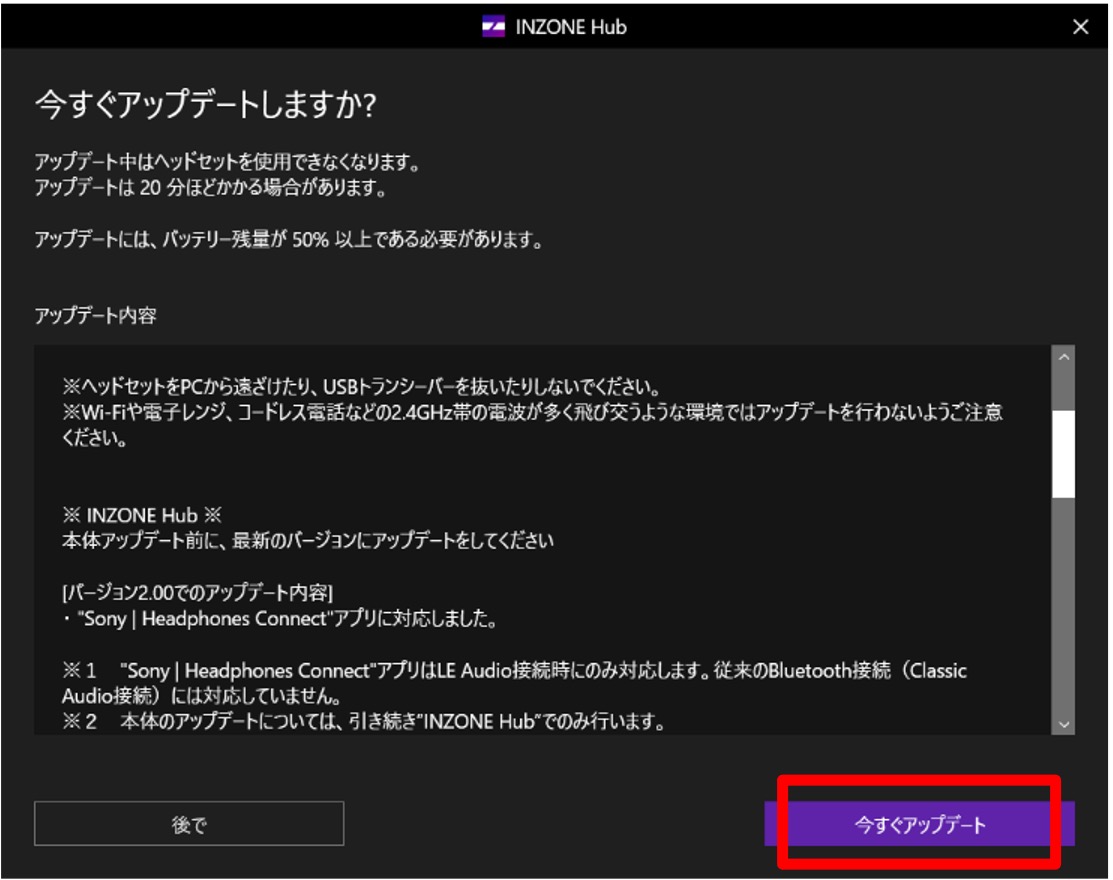Click the scrollbar up arrow in update notes
This screenshot has width=1113, height=880.
coord(1063,357)
